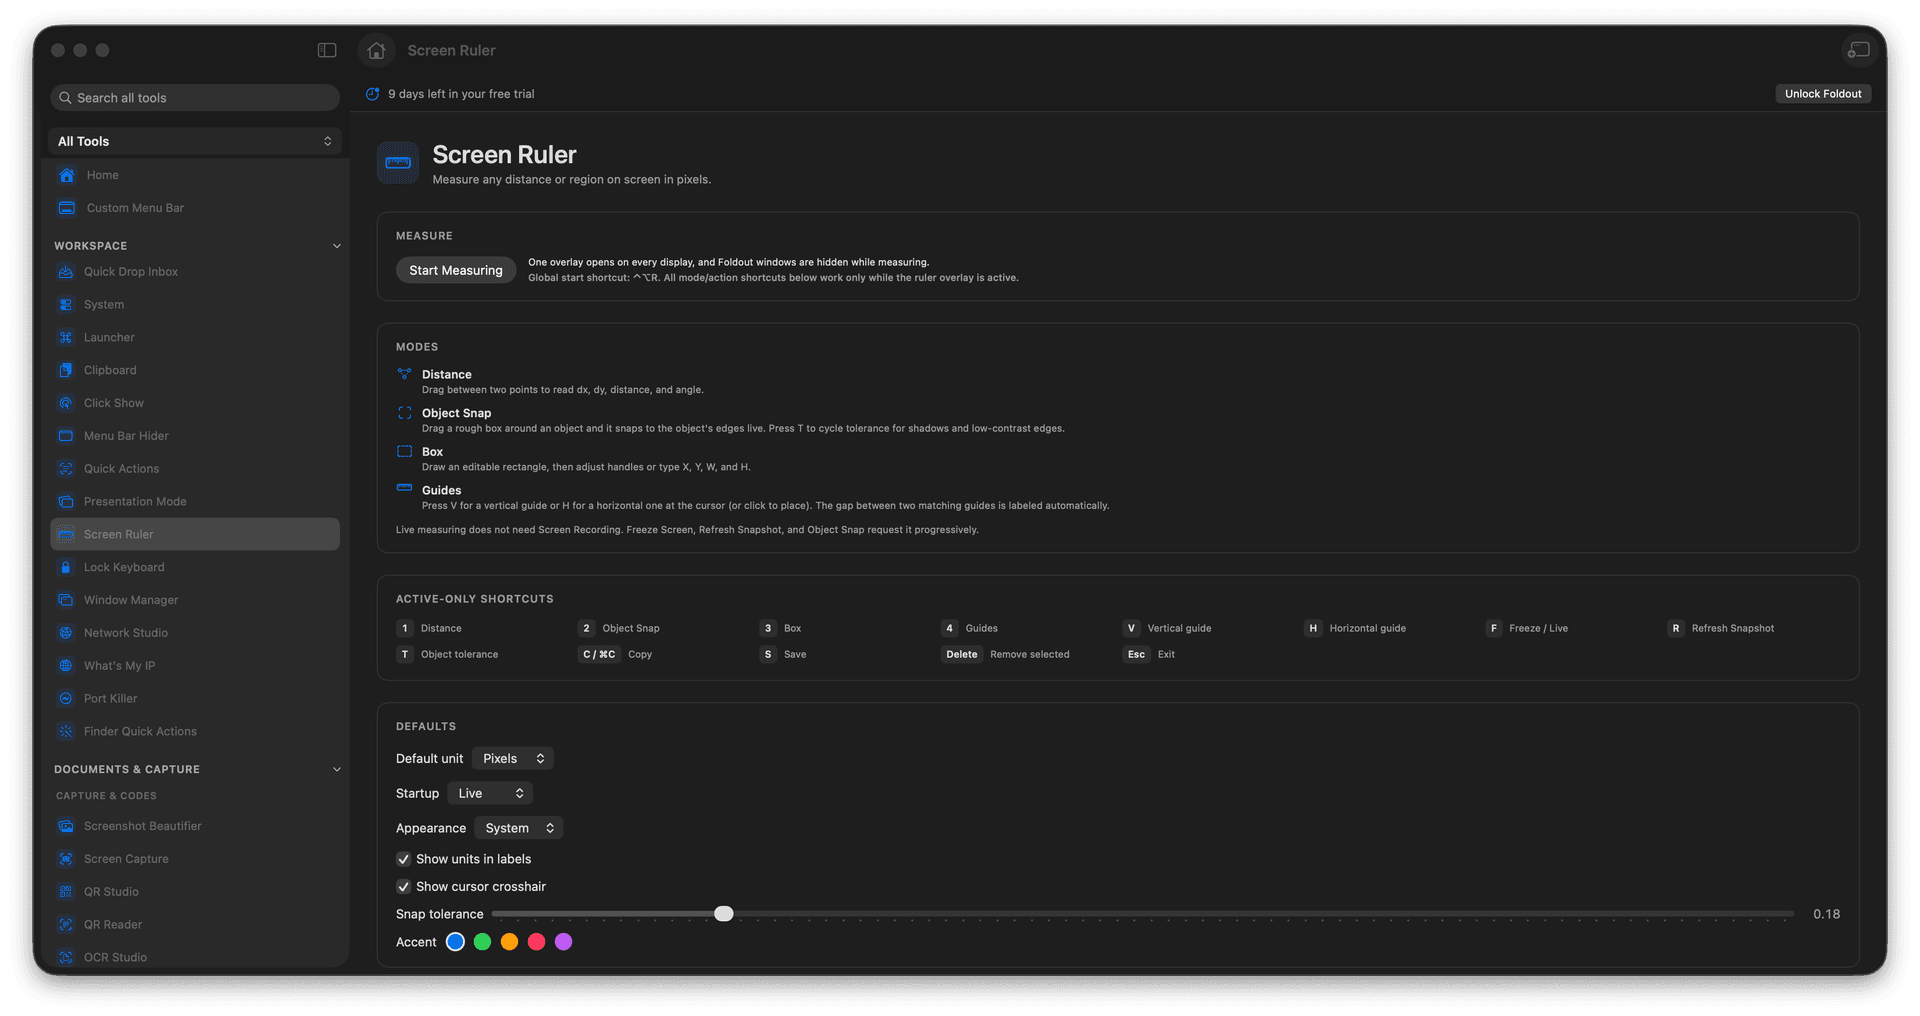1920x1016 pixels.
Task: Select the purple accent color
Action: pos(564,942)
